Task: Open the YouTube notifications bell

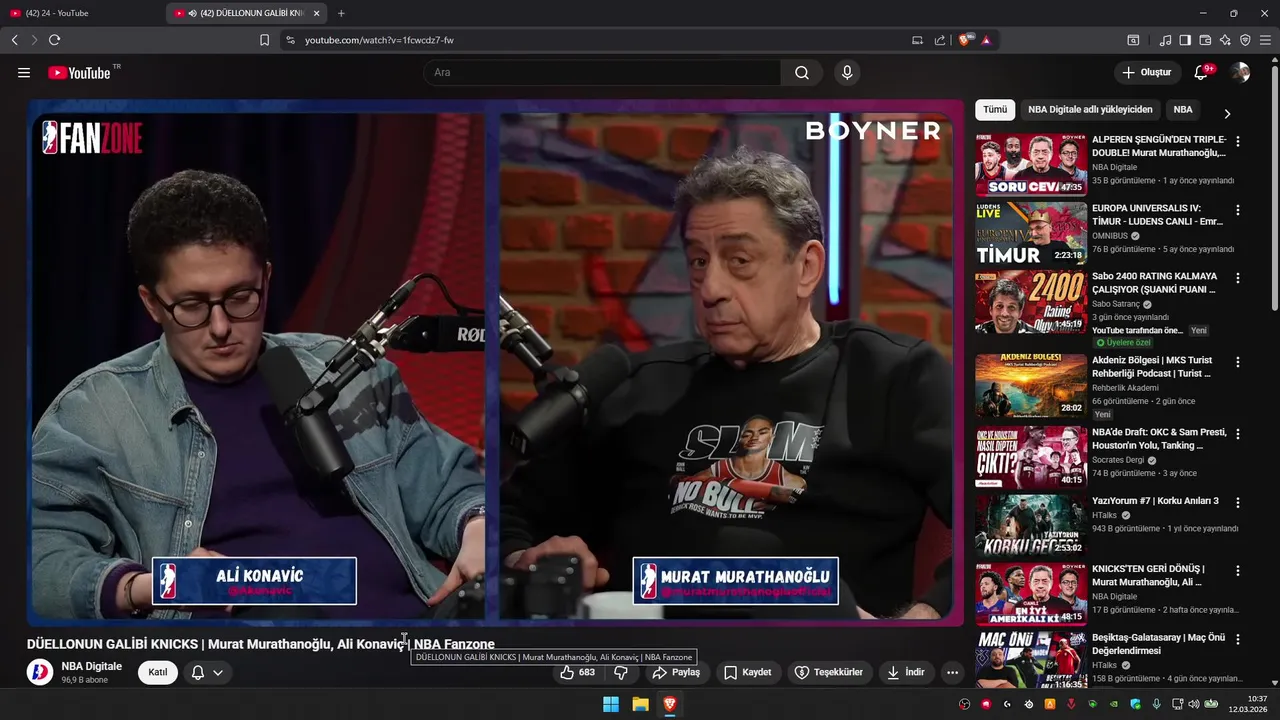Action: [x=1202, y=73]
